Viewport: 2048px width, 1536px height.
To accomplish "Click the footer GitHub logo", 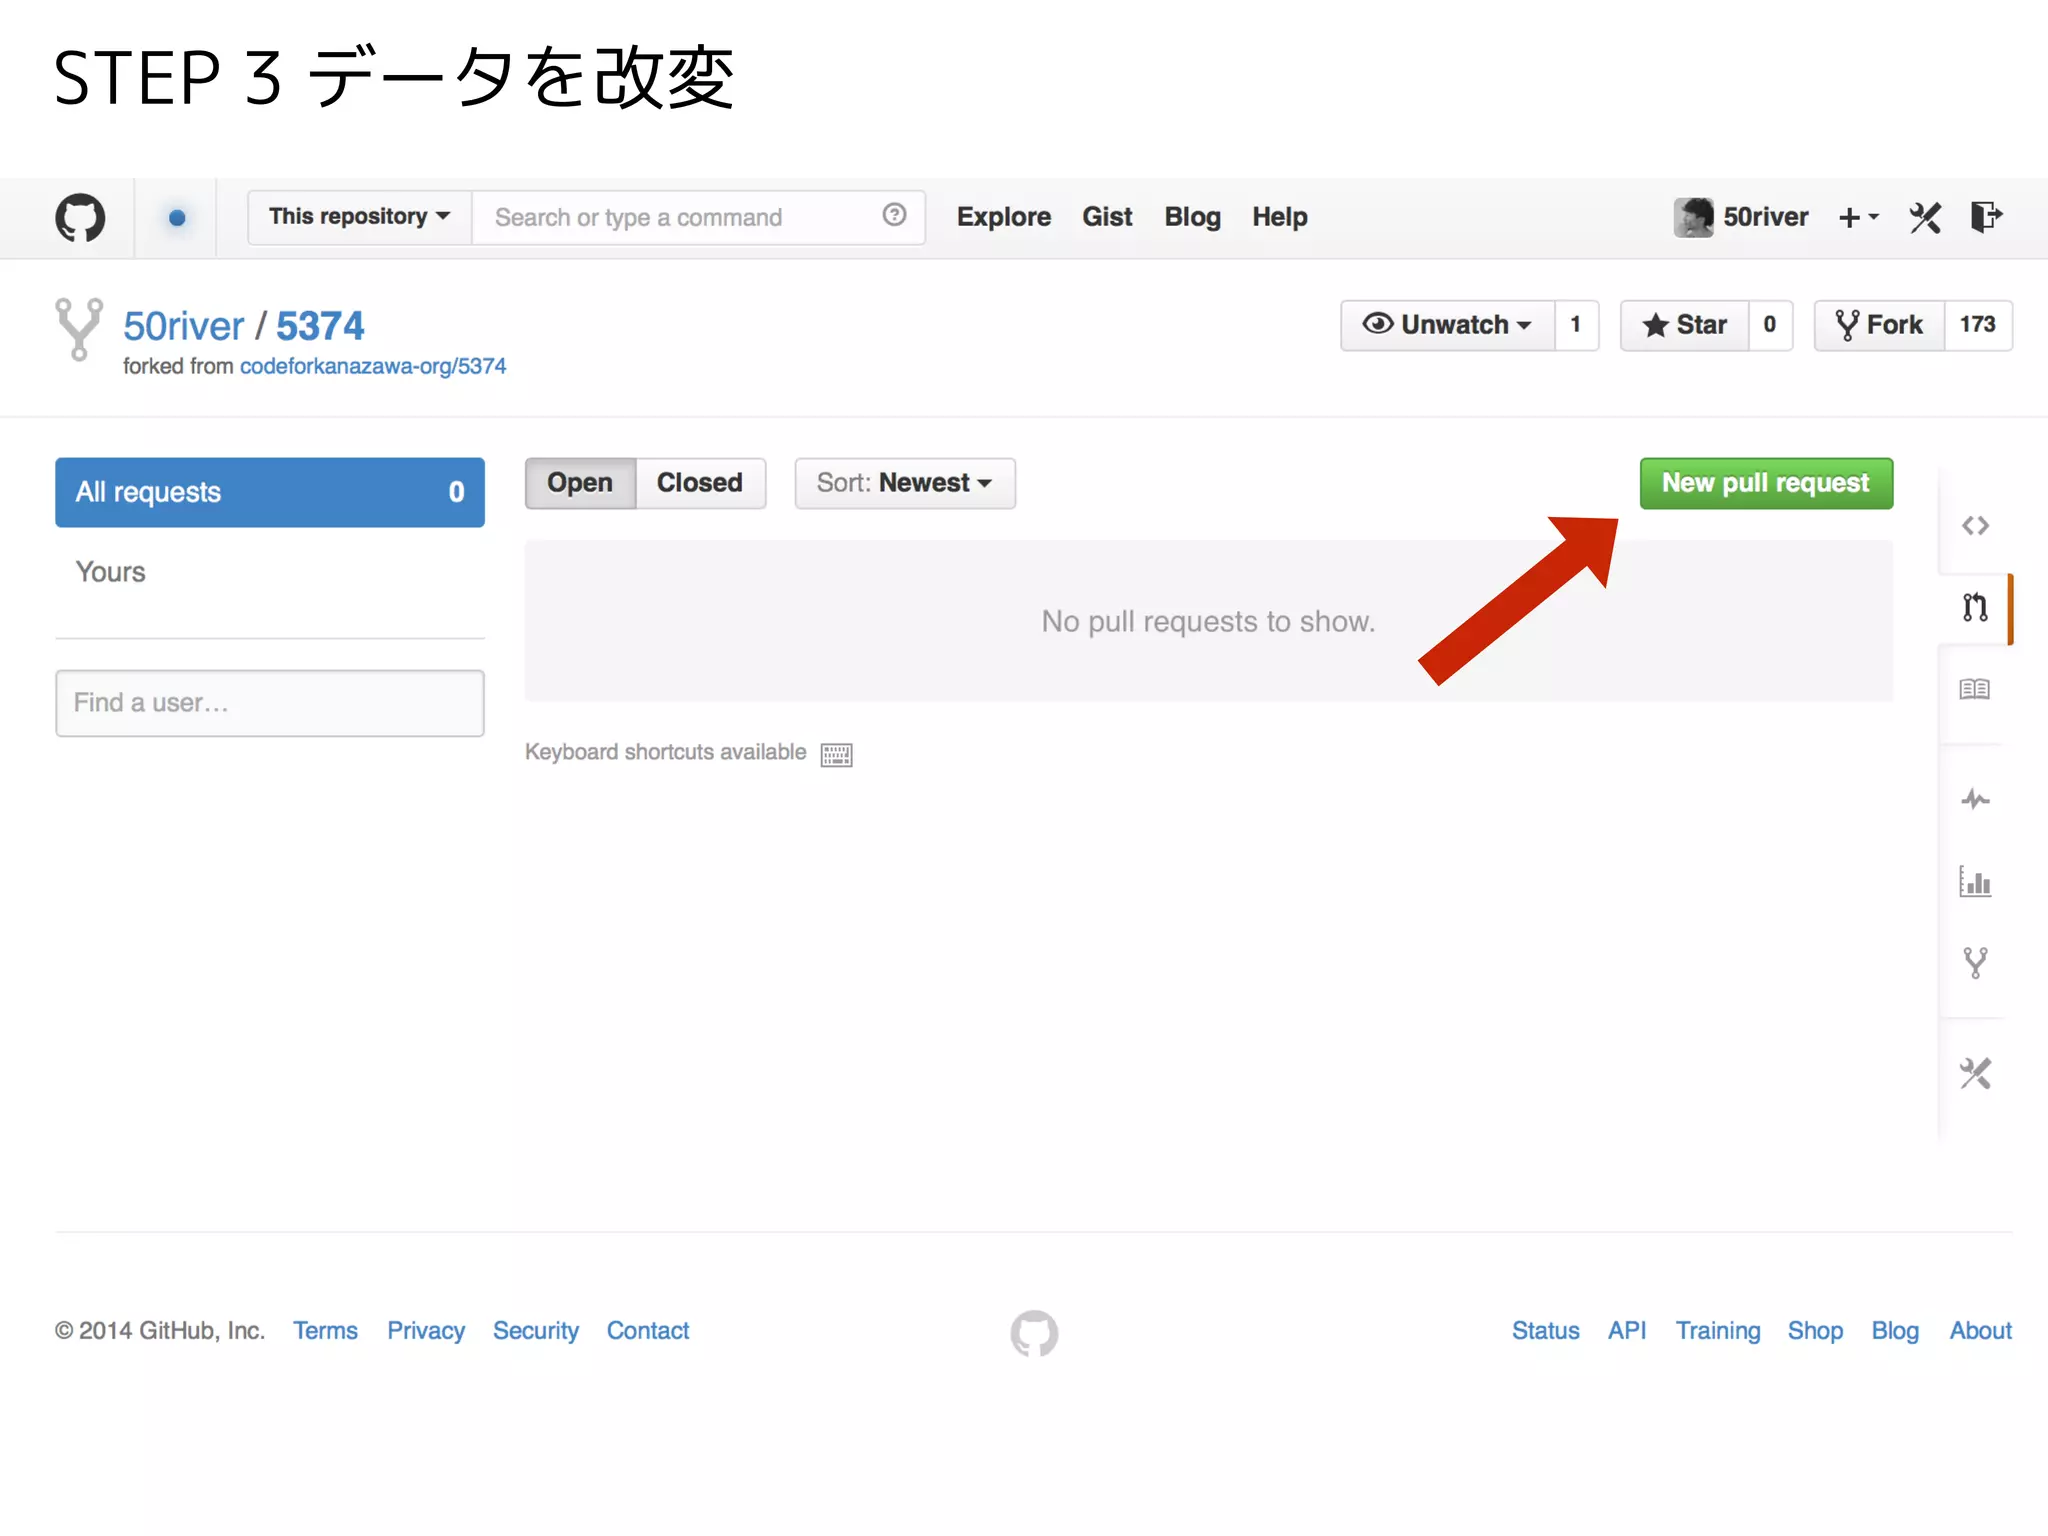I will coord(1034,1332).
